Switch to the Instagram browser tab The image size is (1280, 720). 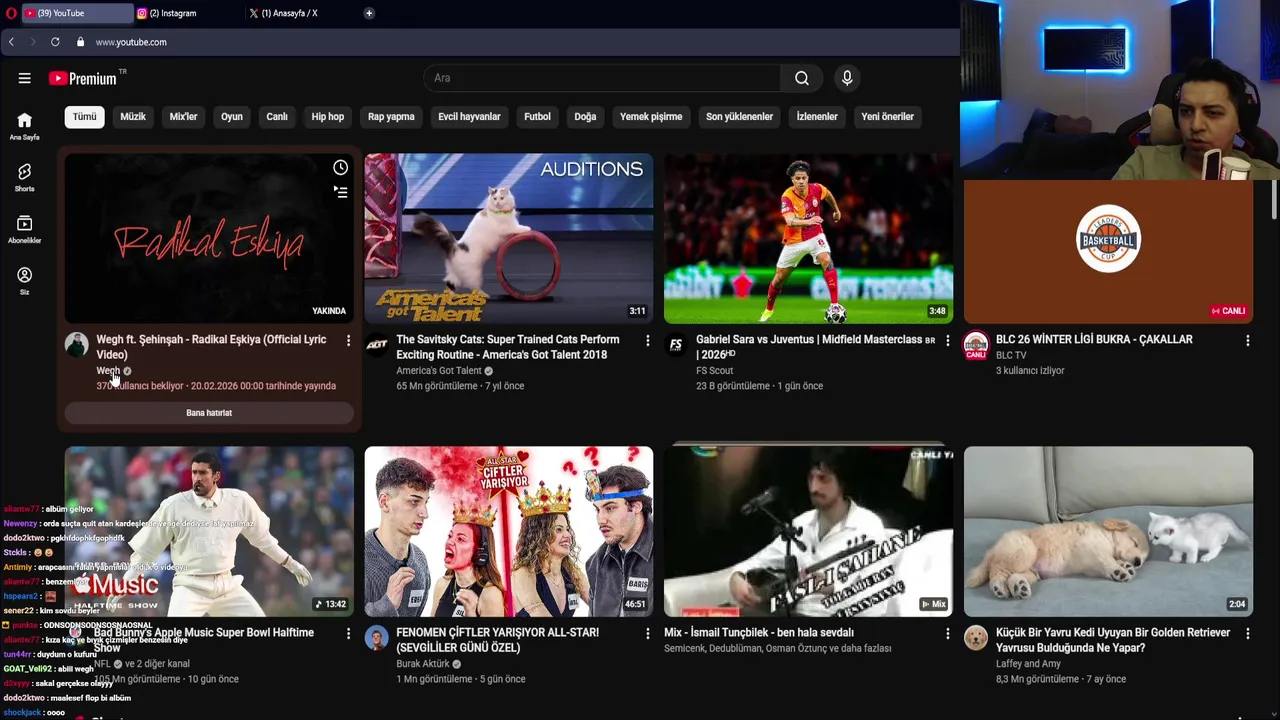click(x=188, y=13)
